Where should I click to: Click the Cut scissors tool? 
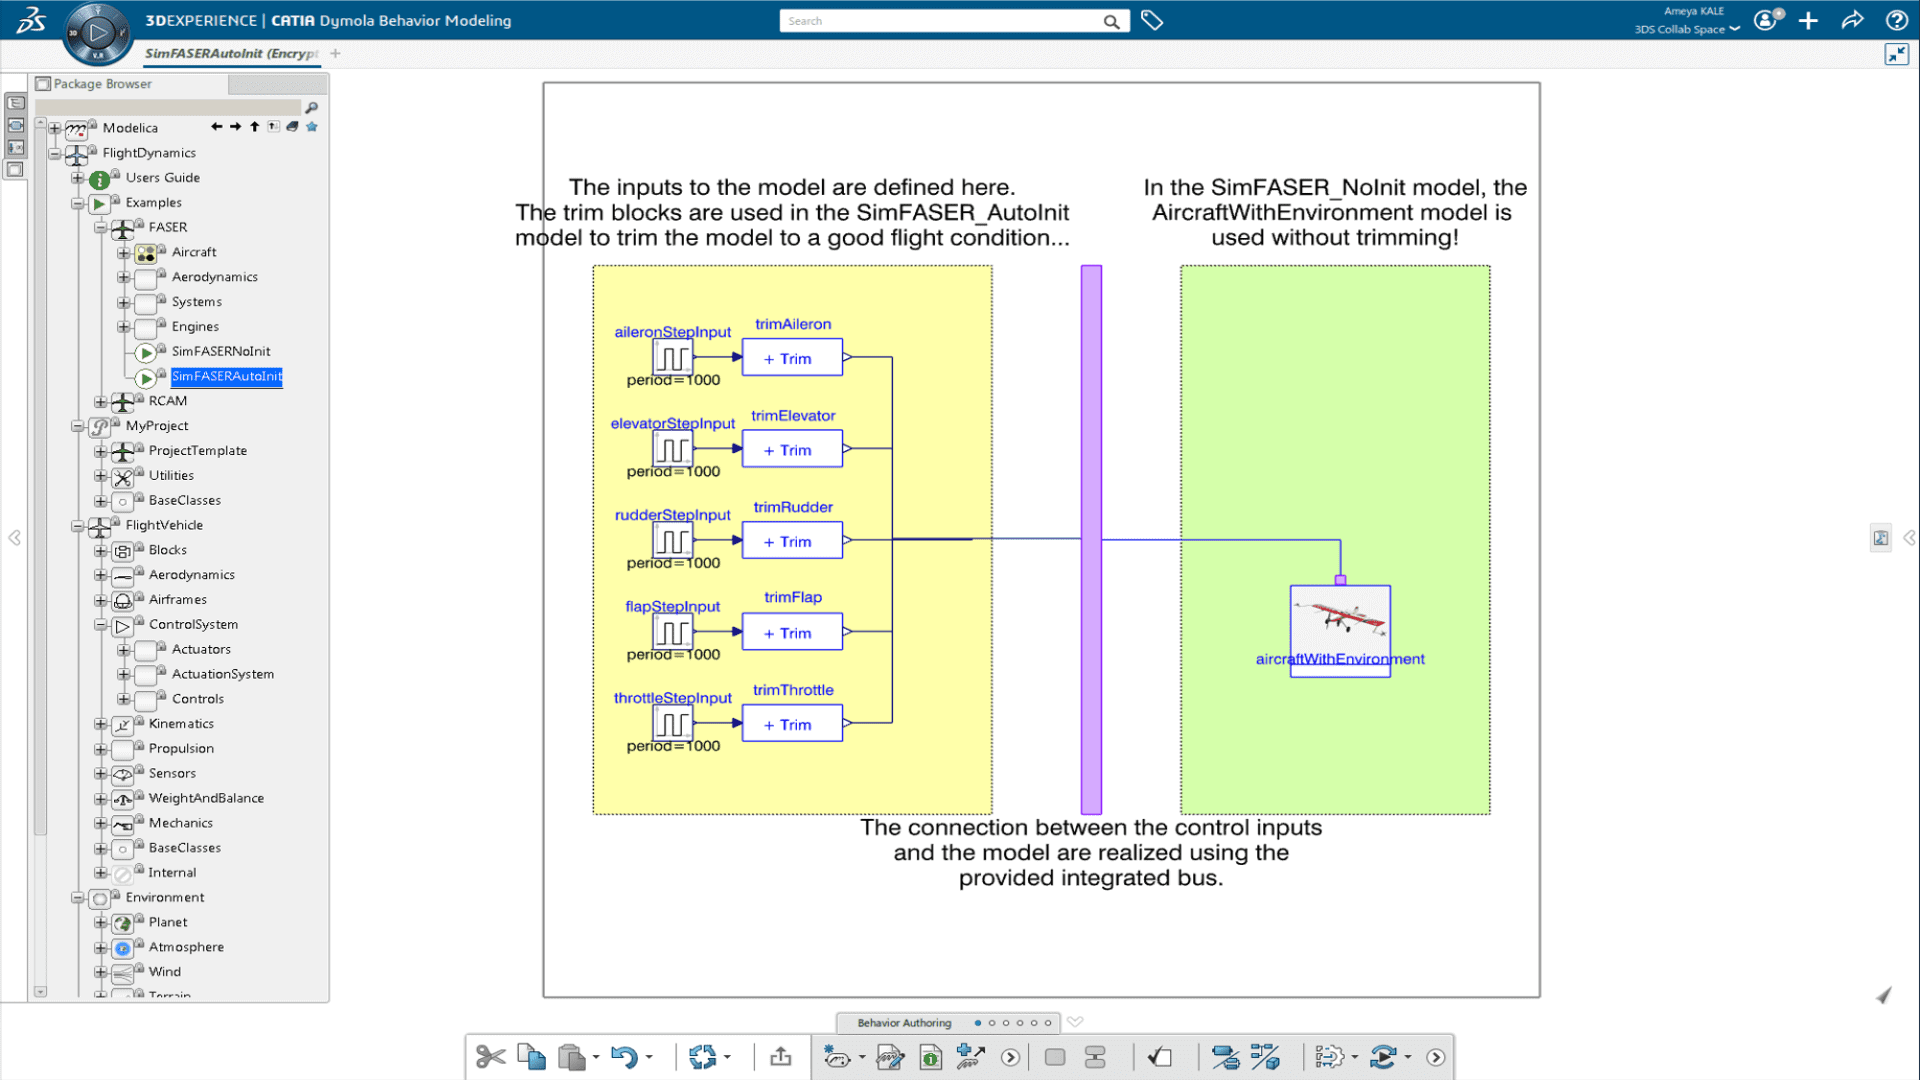click(x=490, y=1057)
